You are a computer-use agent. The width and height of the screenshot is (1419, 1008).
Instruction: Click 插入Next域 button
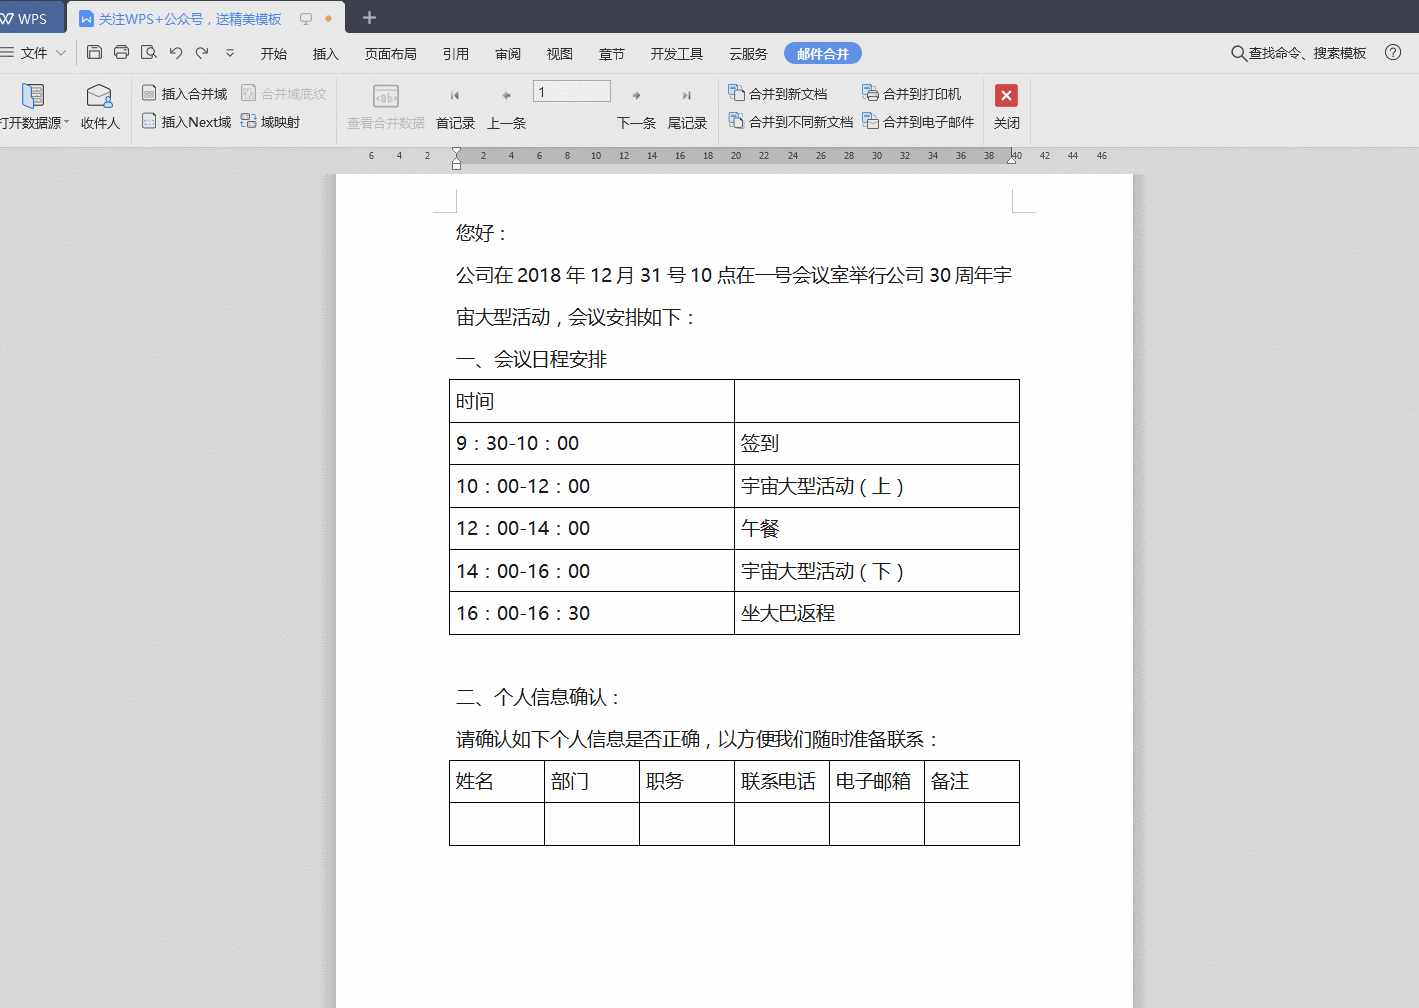187,121
